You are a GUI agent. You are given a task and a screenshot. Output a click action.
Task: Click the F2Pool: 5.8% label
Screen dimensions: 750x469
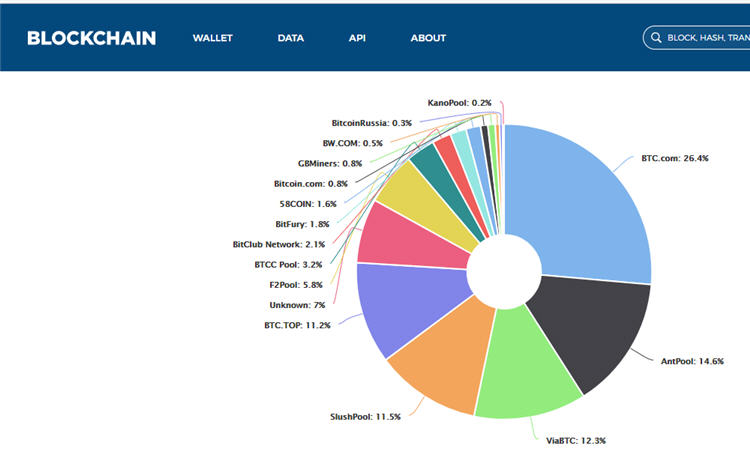pyautogui.click(x=296, y=285)
